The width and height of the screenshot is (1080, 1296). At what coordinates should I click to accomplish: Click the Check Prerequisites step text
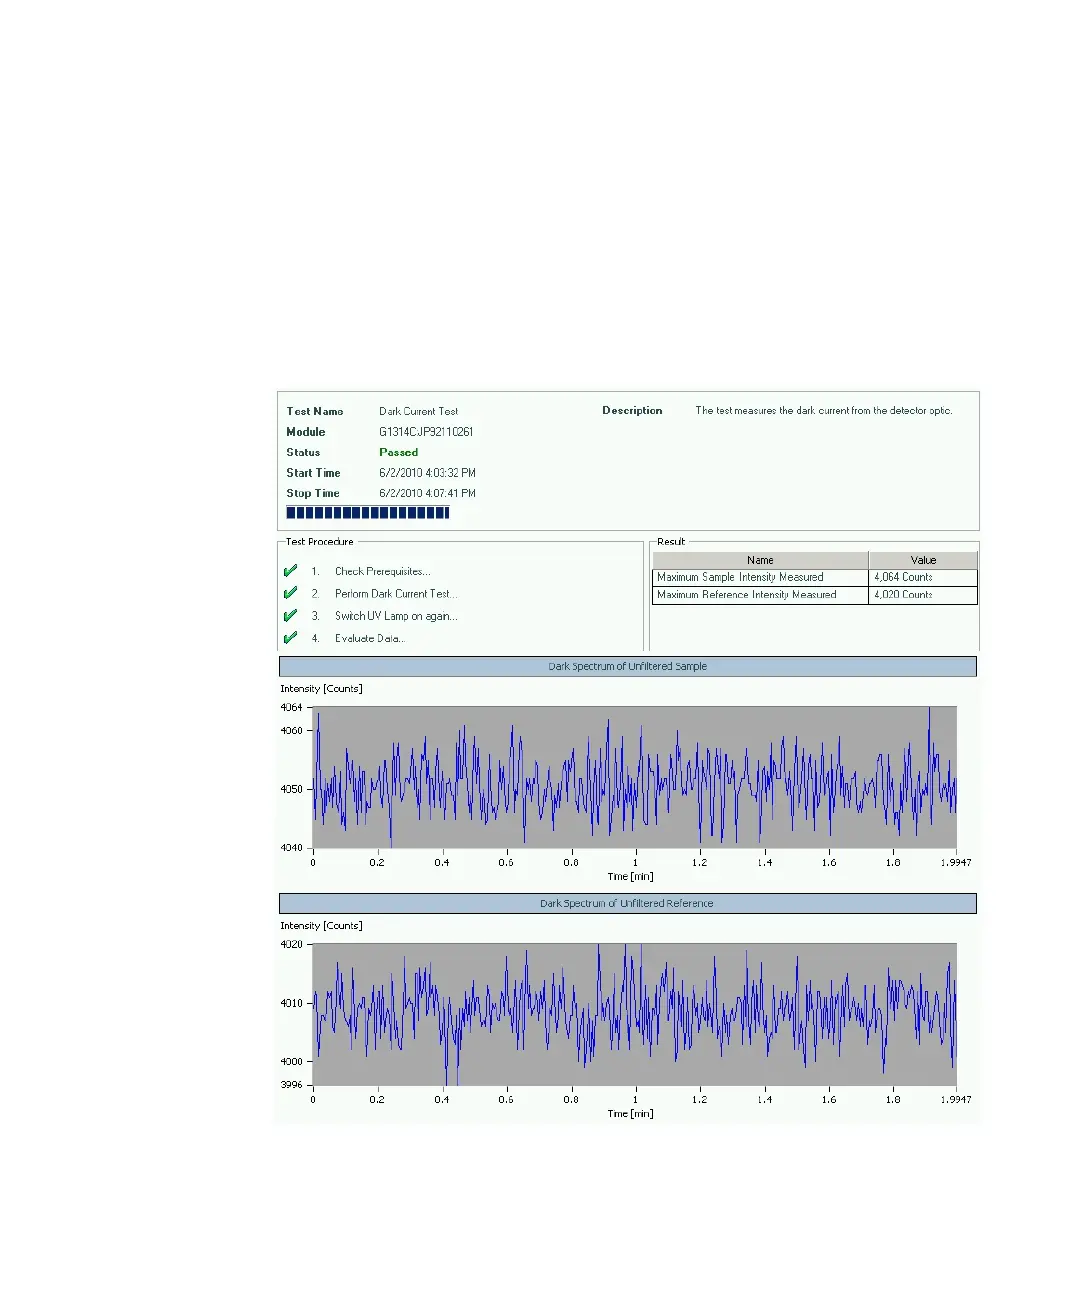(x=382, y=572)
